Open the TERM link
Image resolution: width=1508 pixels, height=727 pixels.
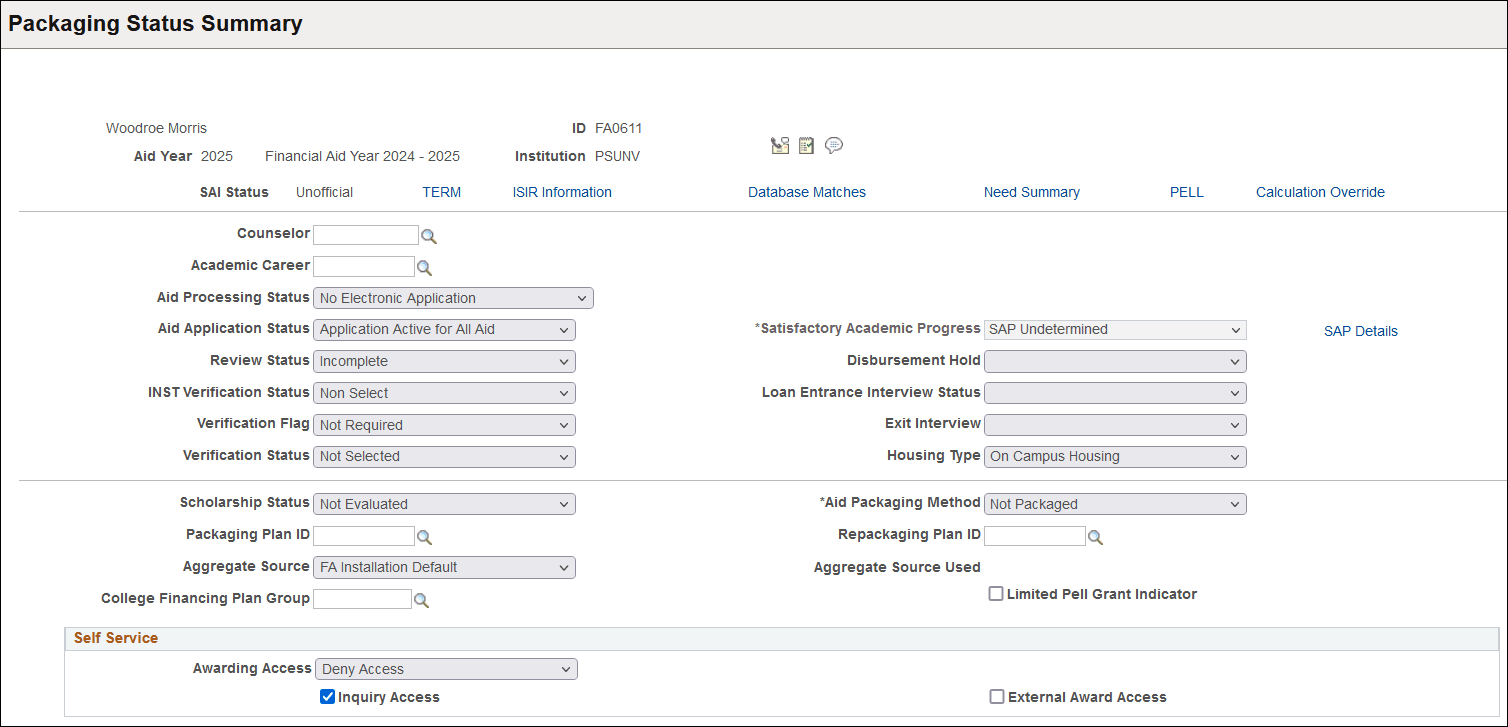(x=441, y=192)
